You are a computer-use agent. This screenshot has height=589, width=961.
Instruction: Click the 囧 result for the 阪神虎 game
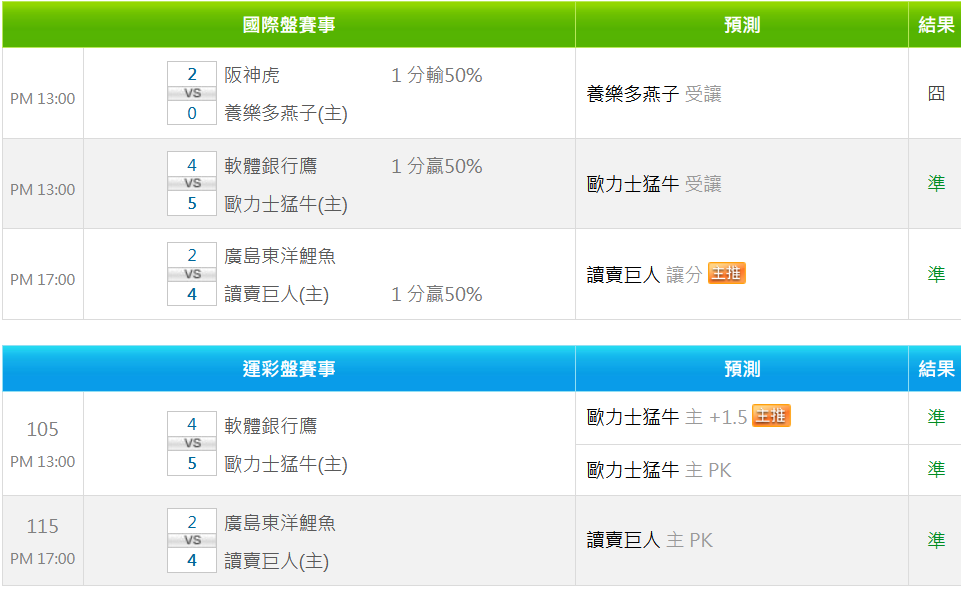[936, 94]
